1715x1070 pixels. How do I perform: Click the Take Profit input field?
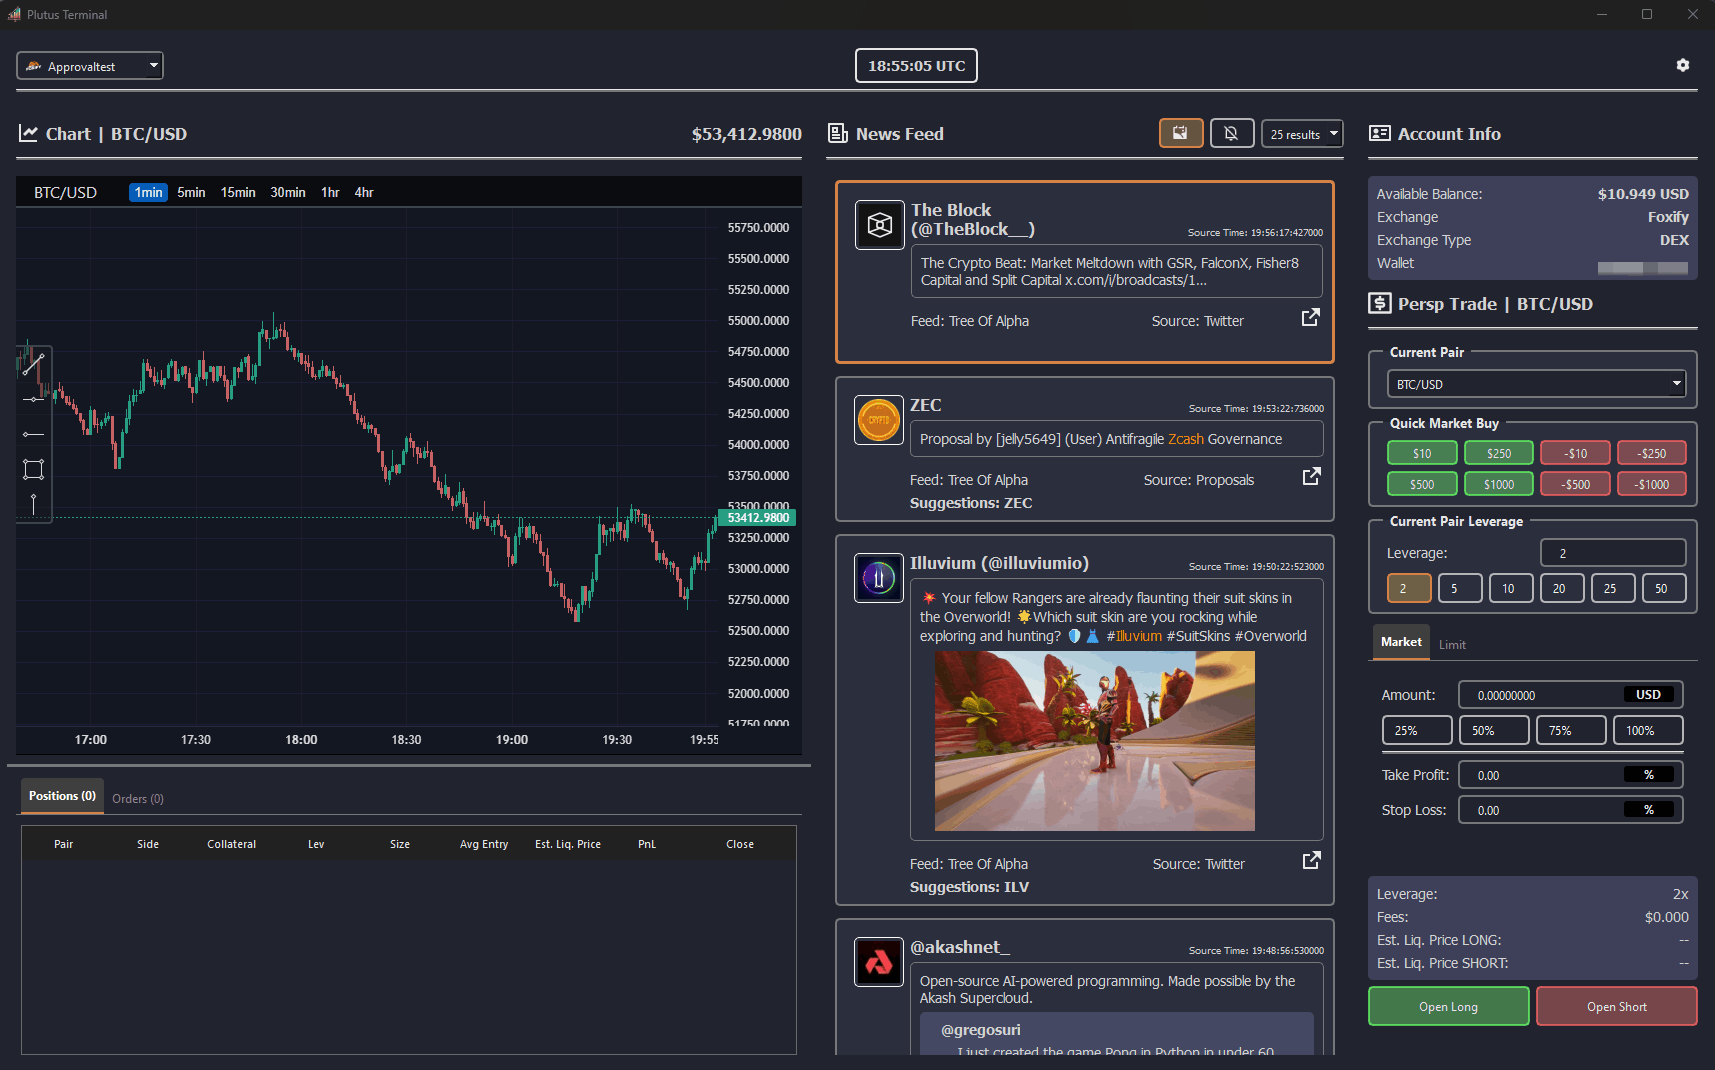point(1540,775)
